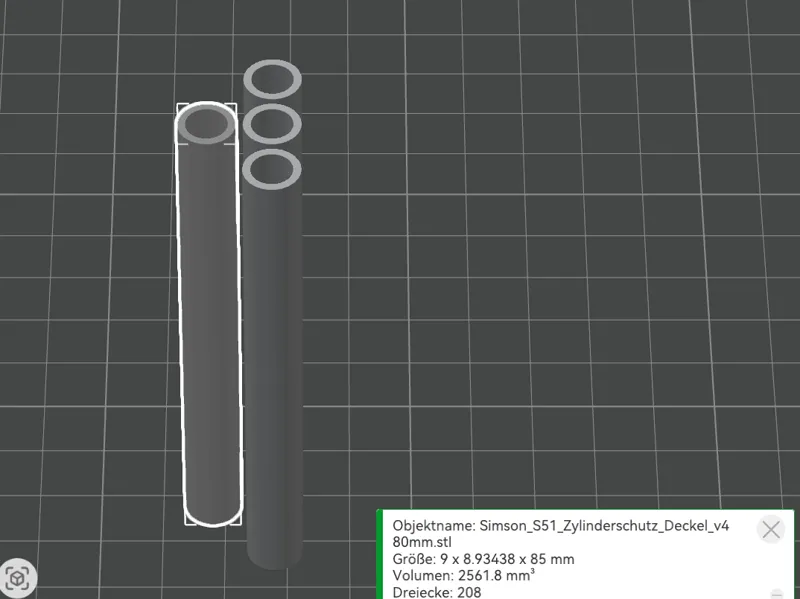Select the outlined cylinder on the left
This screenshot has width=800, height=599.
(209, 314)
